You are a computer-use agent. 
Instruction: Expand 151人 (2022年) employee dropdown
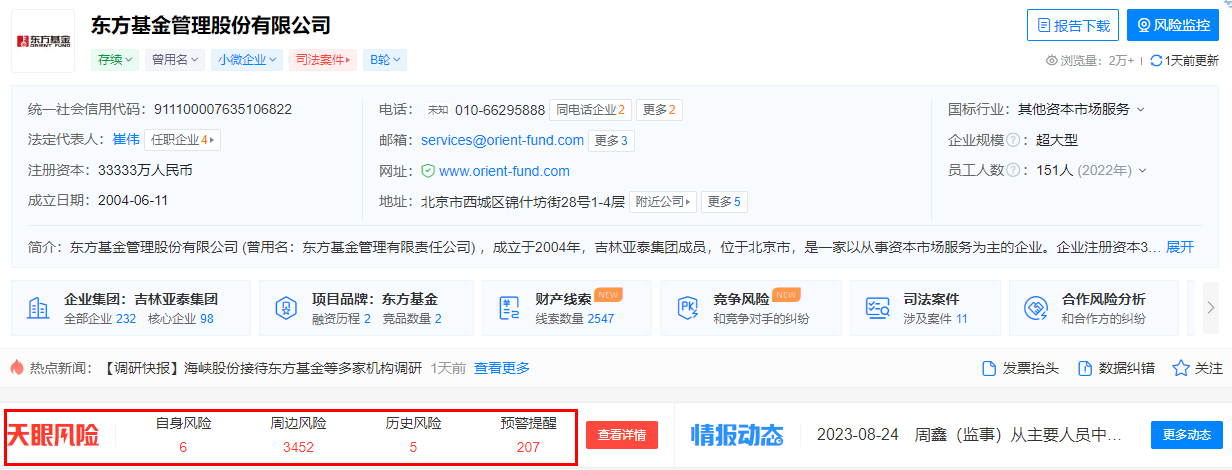pos(1090,170)
